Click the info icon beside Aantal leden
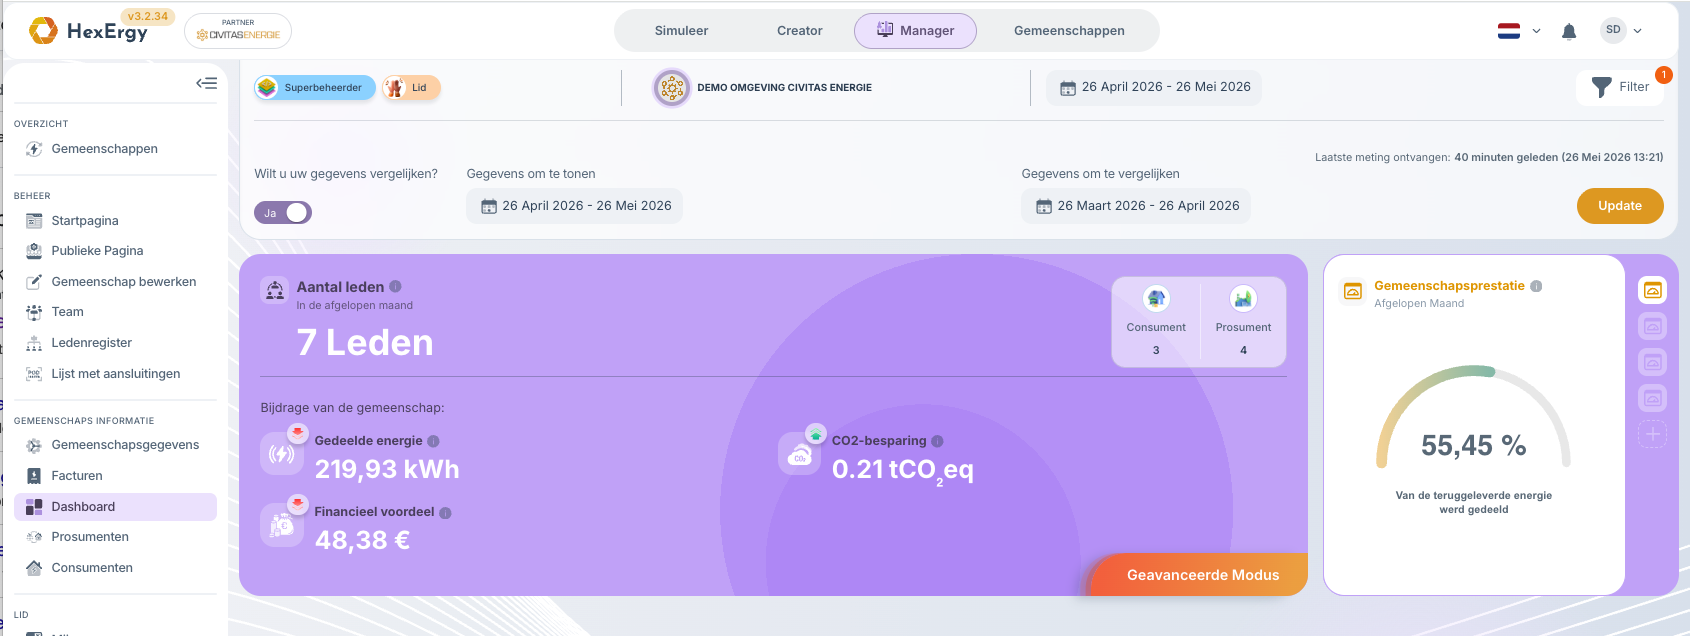The height and width of the screenshot is (636, 1690). pos(395,286)
